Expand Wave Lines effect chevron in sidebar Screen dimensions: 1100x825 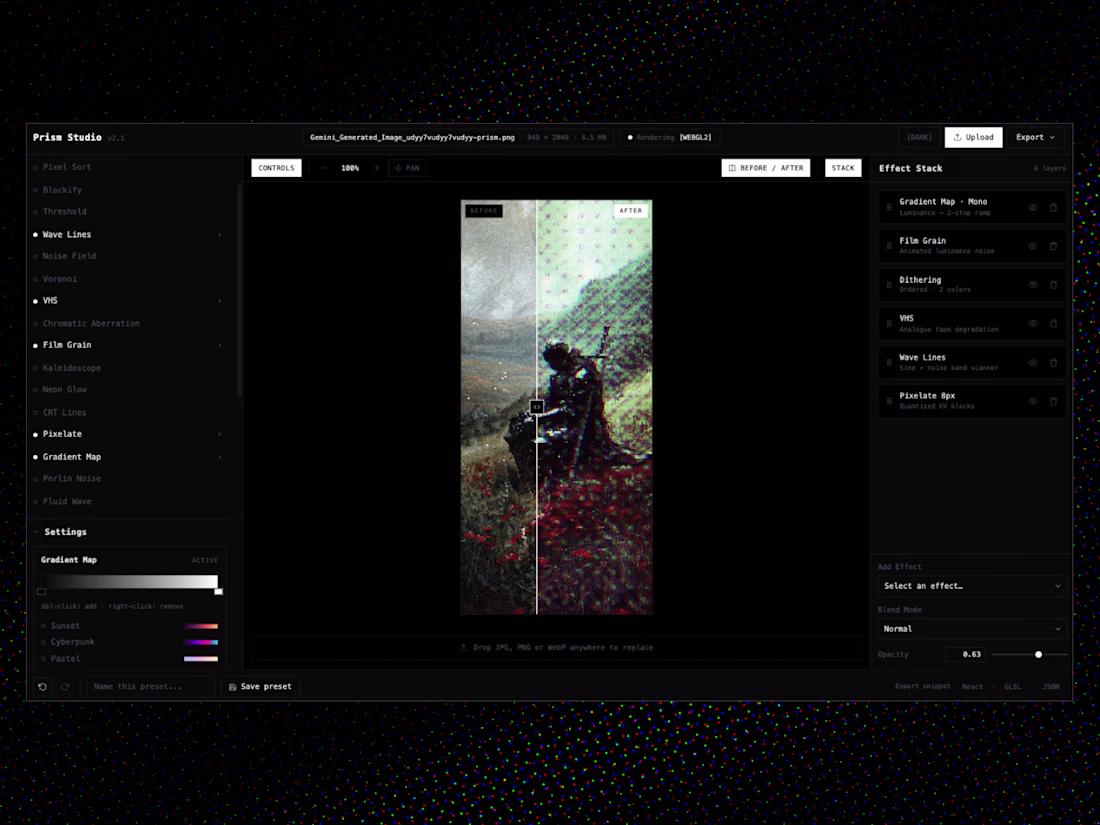220,235
